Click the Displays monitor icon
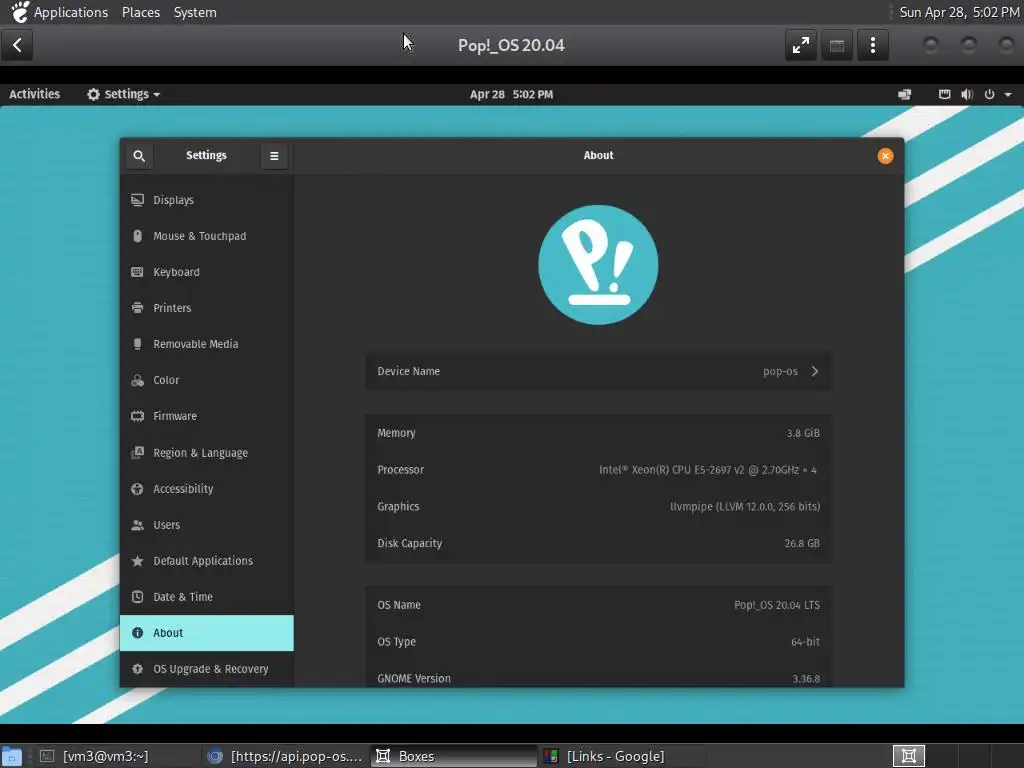Viewport: 1024px width, 768px height. click(x=137, y=200)
